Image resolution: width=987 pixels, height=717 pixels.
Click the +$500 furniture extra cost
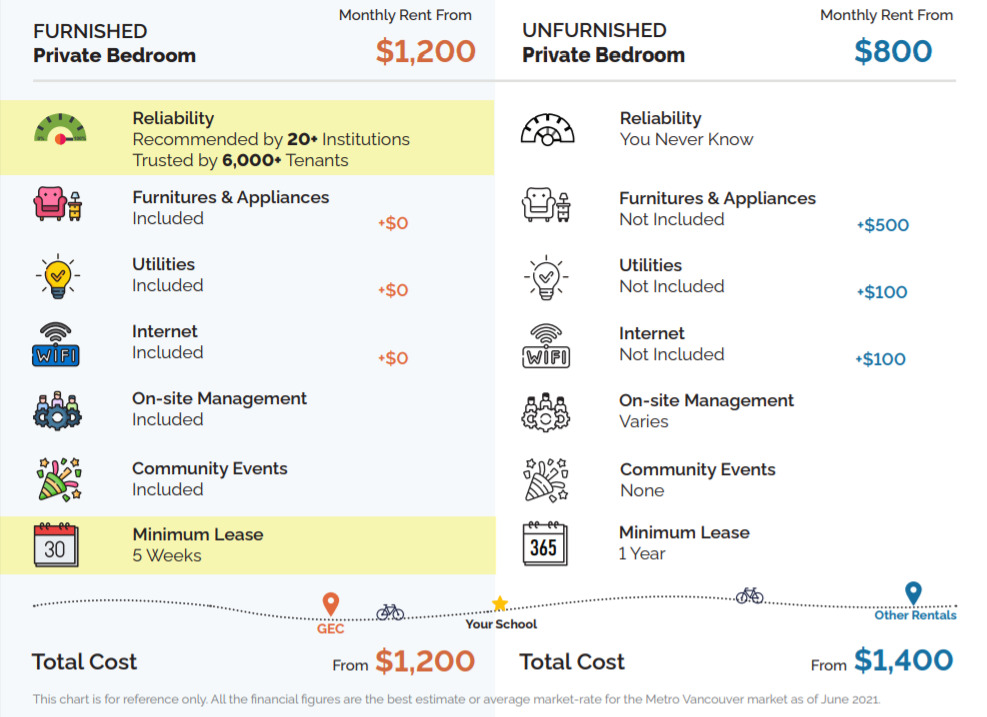pyautogui.click(x=883, y=225)
